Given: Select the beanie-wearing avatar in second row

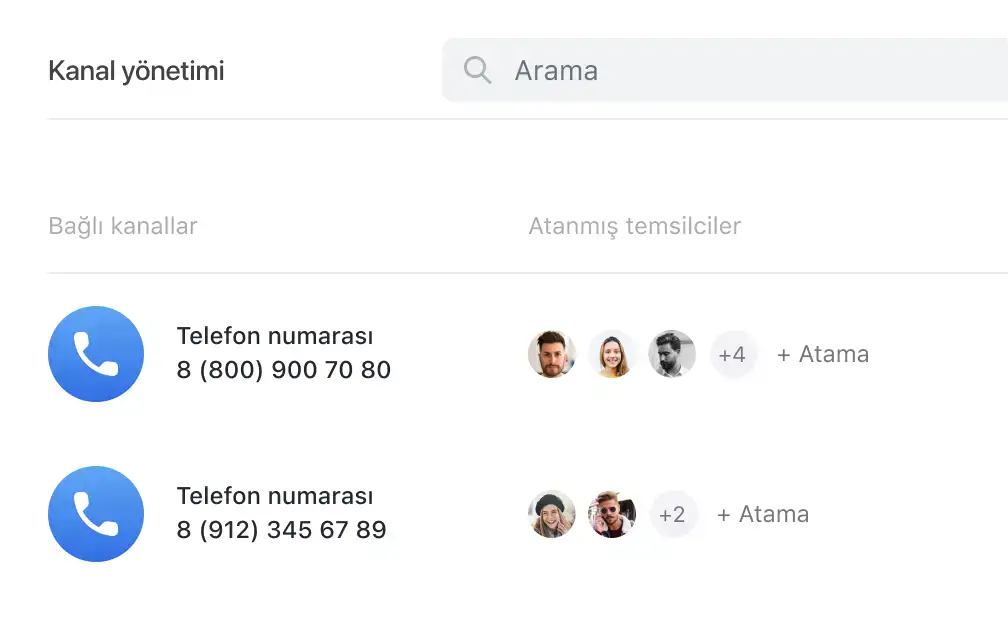Looking at the screenshot, I should click(x=552, y=514).
